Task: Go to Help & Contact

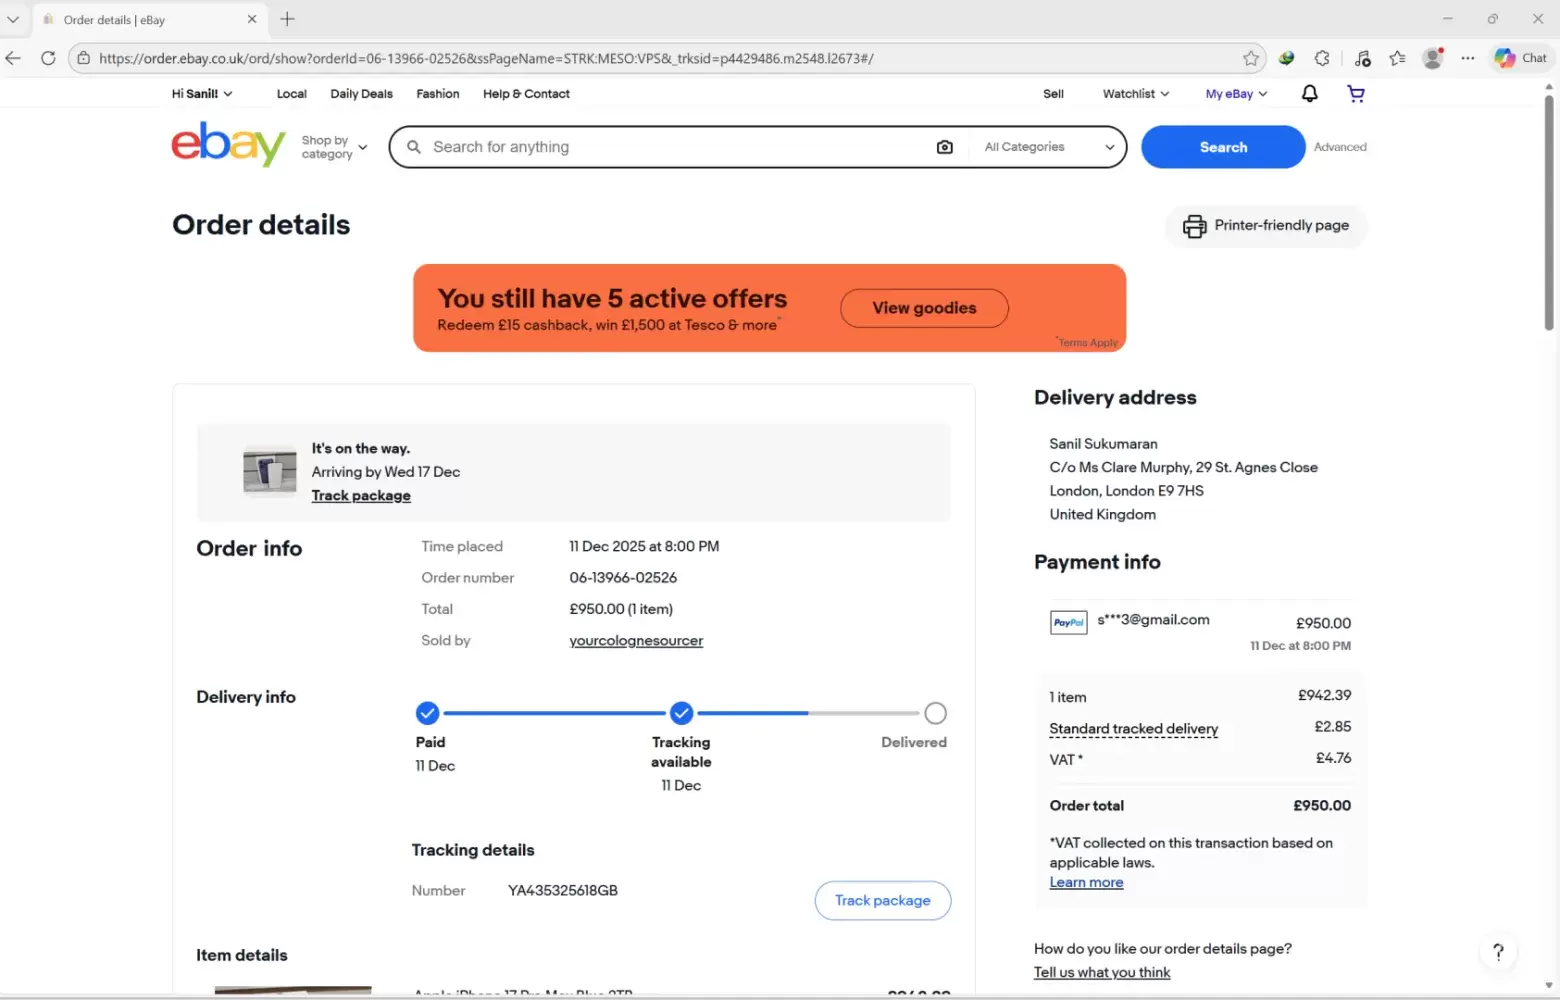Action: pyautogui.click(x=526, y=94)
